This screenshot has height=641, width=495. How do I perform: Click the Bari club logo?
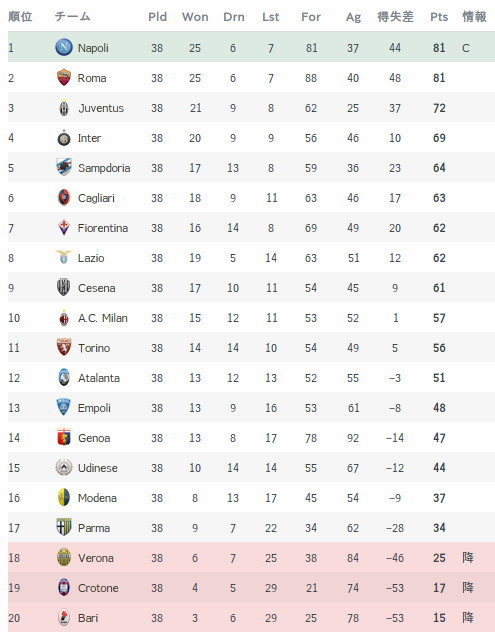click(64, 617)
